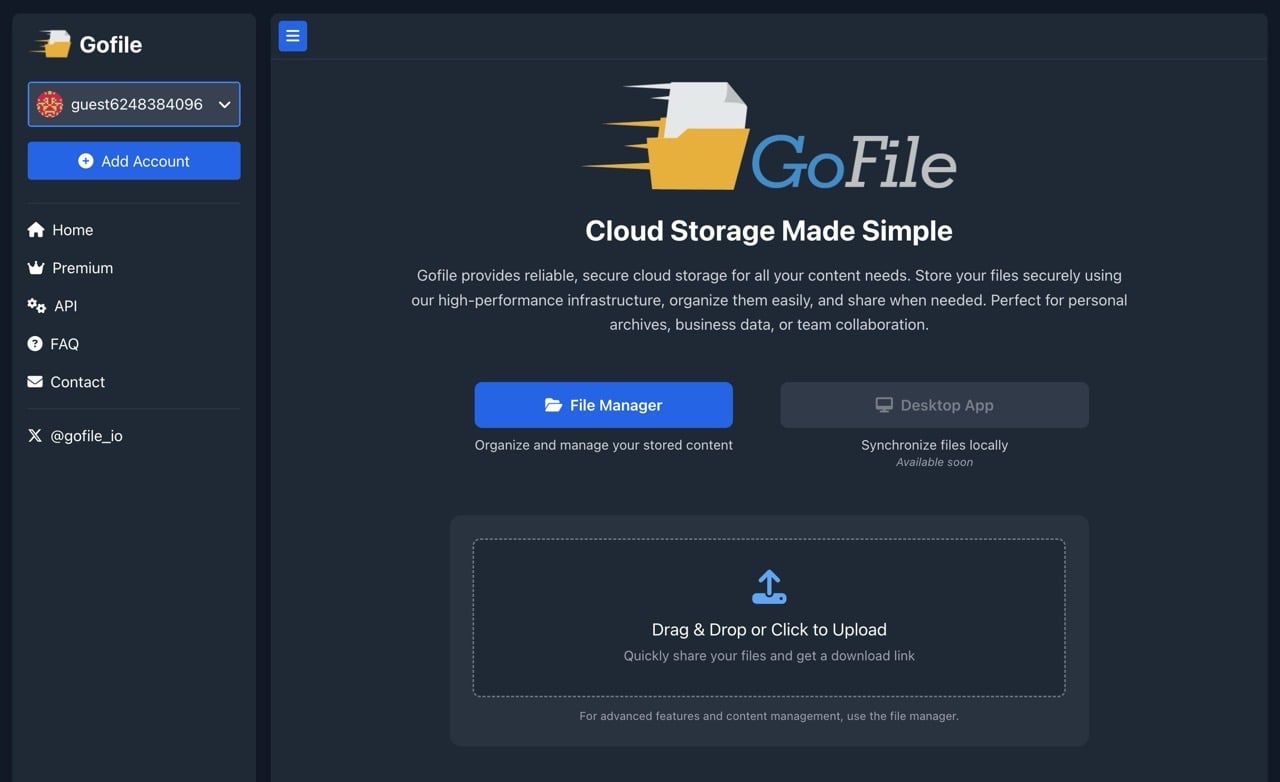Screen dimensions: 1280x782
Task: Click the blue upload arrow icon
Action: (x=769, y=586)
